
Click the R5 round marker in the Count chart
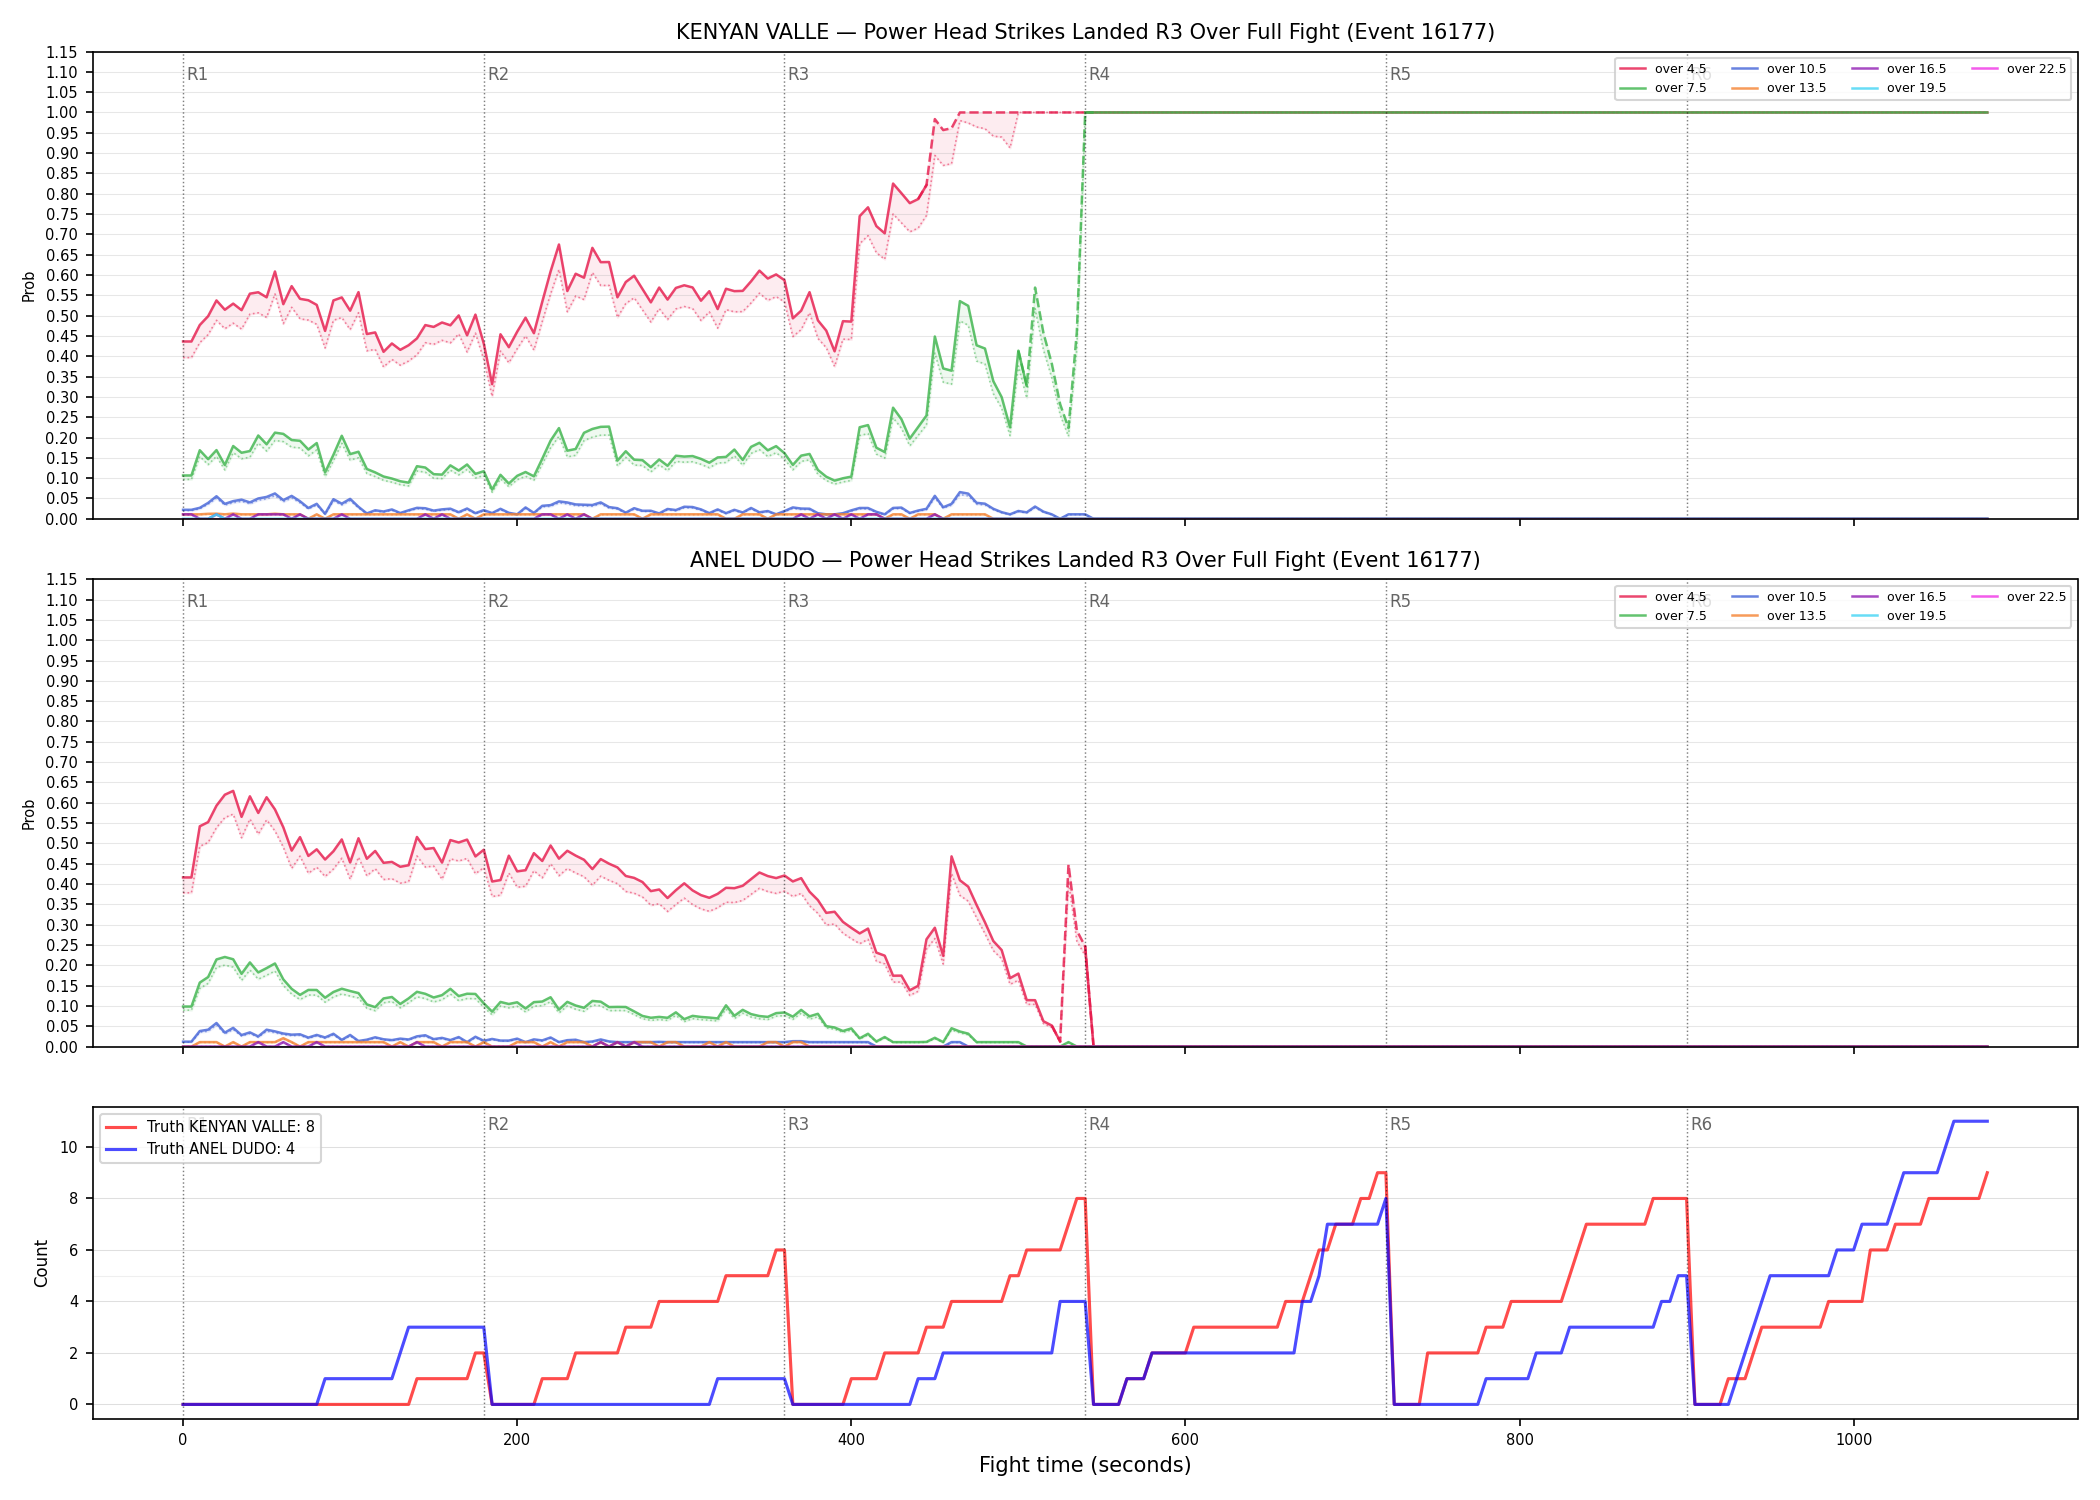1400,1124
